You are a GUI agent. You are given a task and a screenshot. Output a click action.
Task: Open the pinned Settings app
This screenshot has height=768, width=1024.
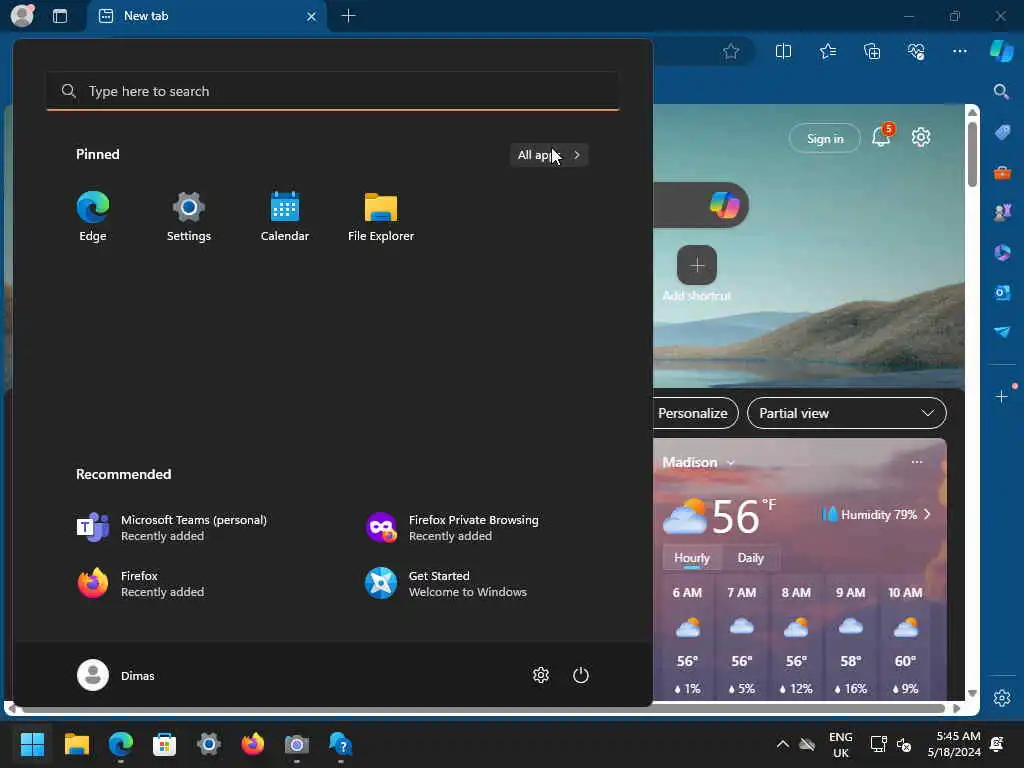tap(189, 217)
